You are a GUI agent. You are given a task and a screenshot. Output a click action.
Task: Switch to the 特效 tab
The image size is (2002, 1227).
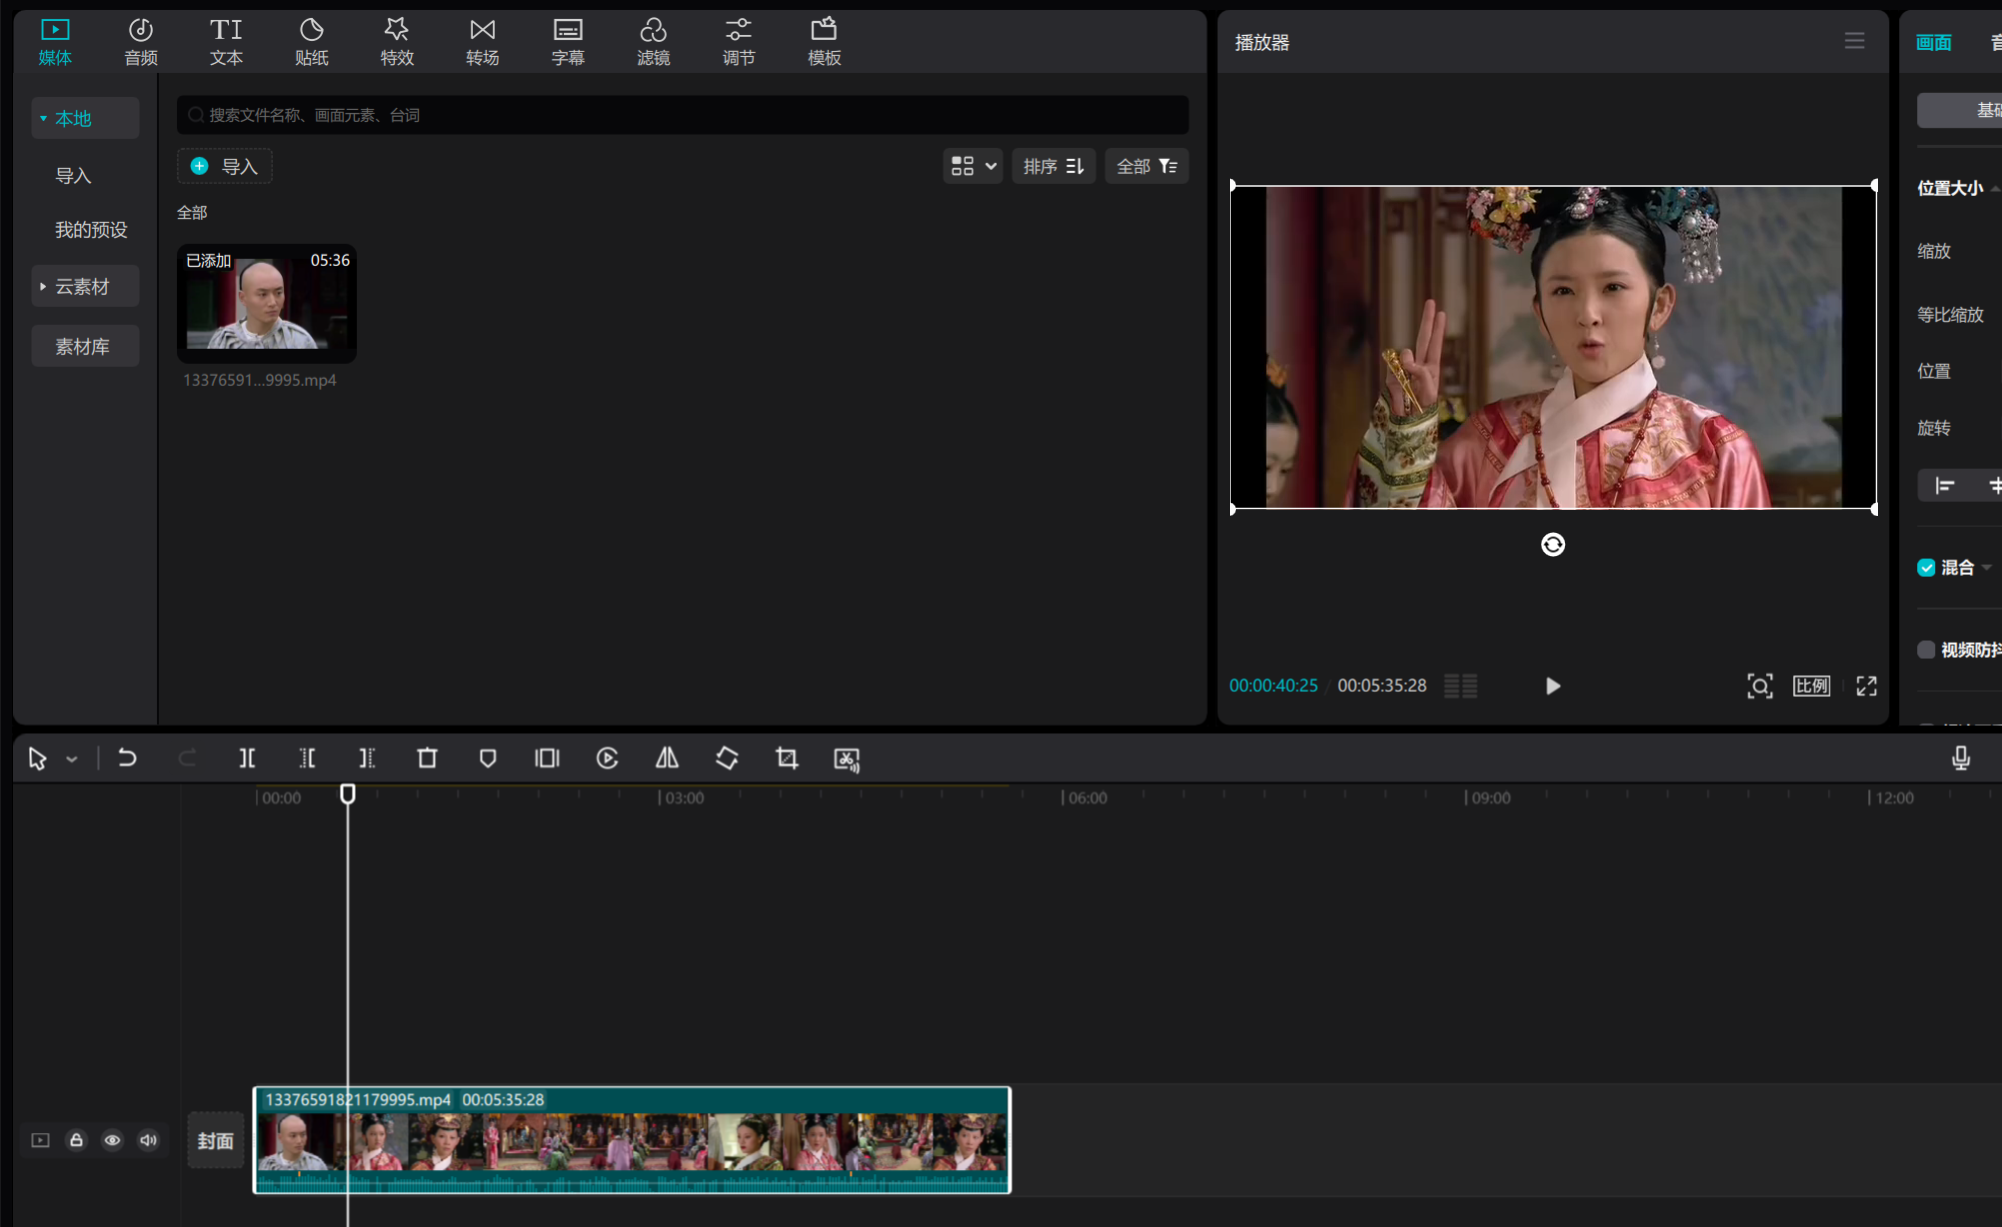[x=396, y=42]
